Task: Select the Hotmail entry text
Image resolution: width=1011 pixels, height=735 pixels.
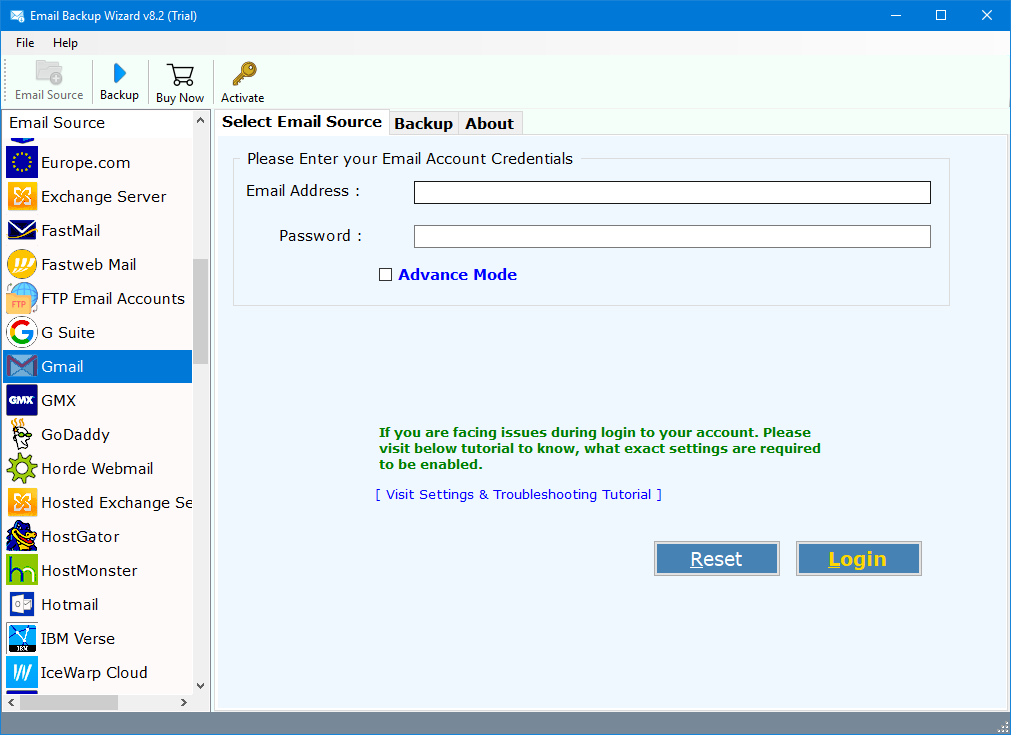Action: [70, 605]
